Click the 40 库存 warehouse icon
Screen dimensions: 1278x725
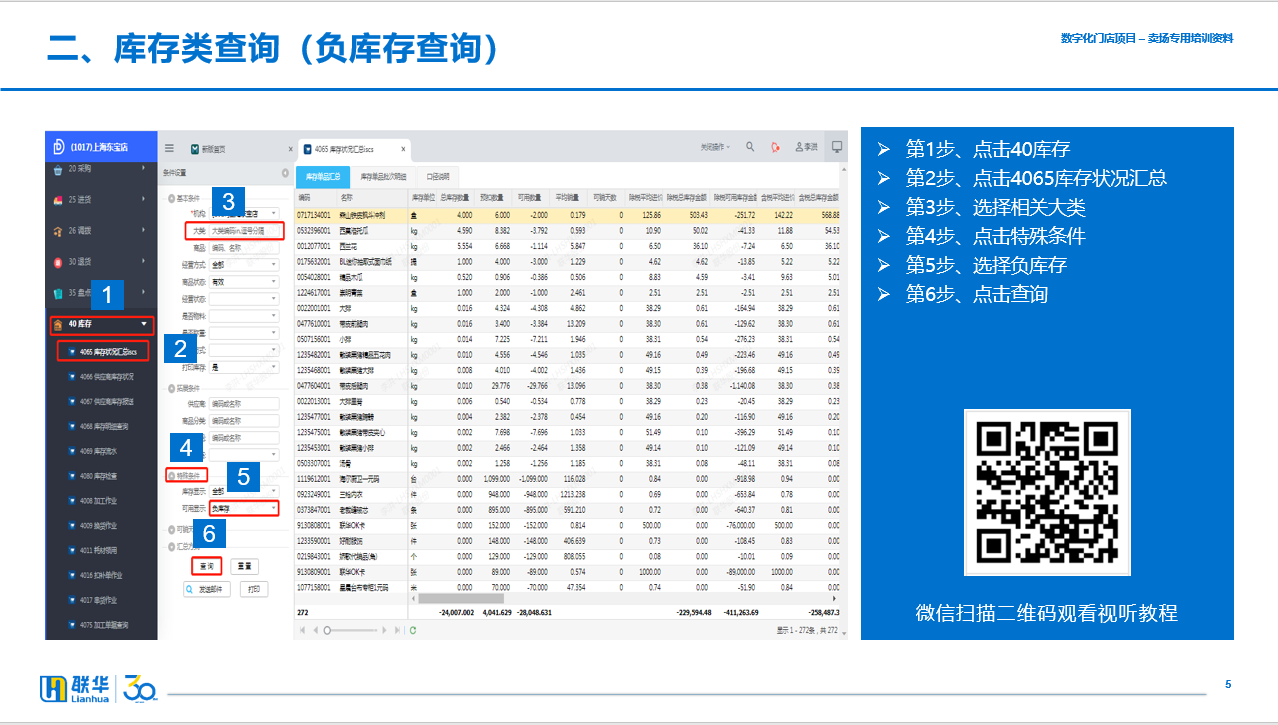tap(58, 324)
